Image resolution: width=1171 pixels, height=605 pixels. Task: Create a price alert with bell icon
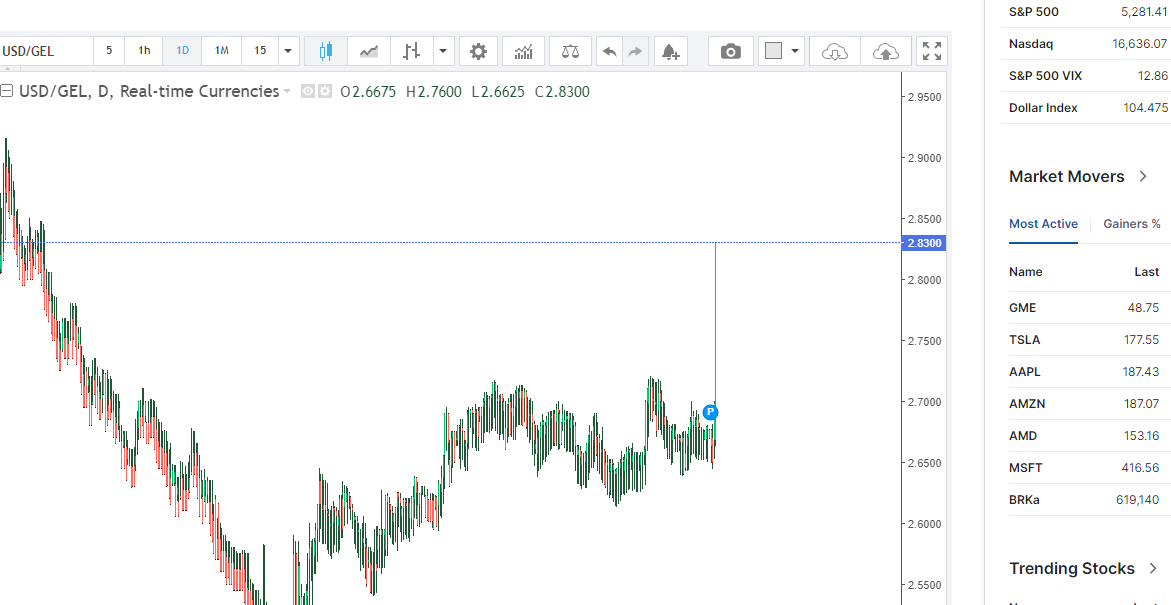tap(670, 51)
